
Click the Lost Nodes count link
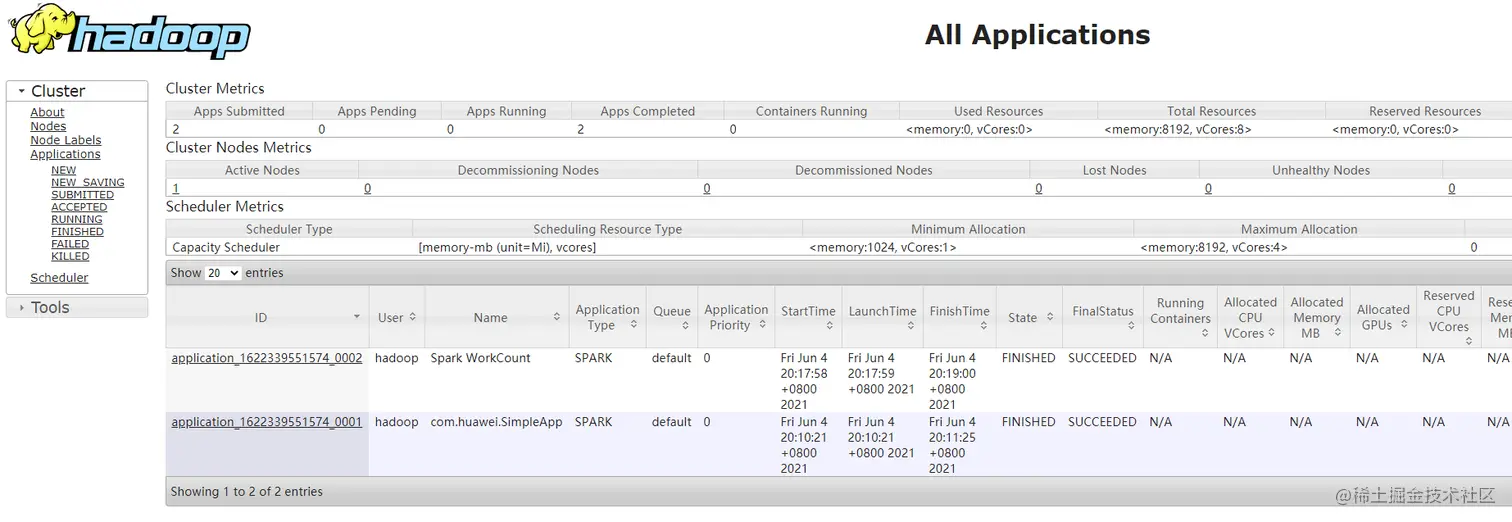1038,188
